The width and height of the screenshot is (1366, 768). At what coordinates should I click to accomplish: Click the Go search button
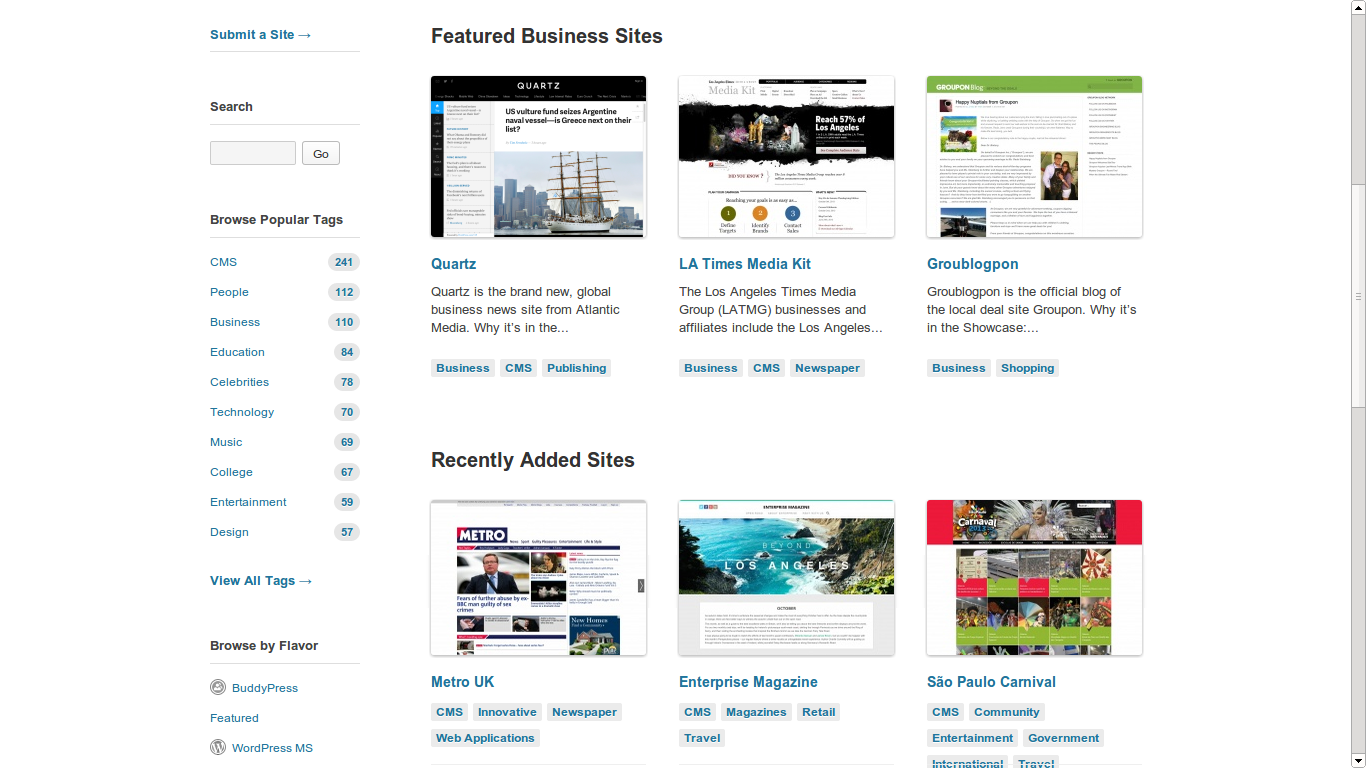pyautogui.click(x=321, y=153)
